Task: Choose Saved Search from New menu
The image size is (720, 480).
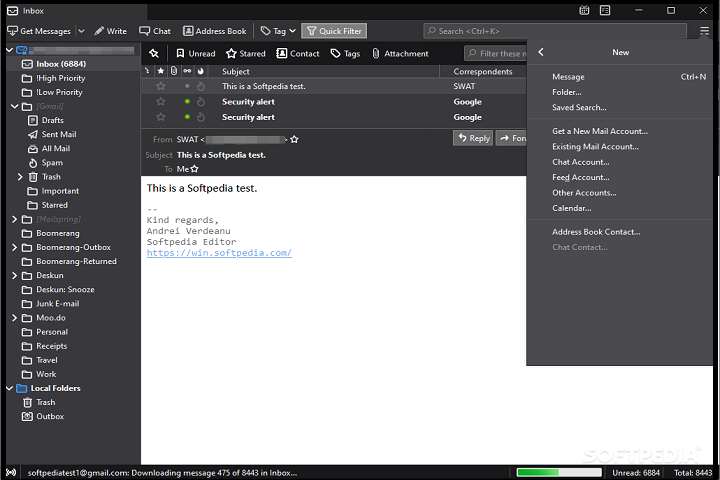Action: [x=579, y=108]
